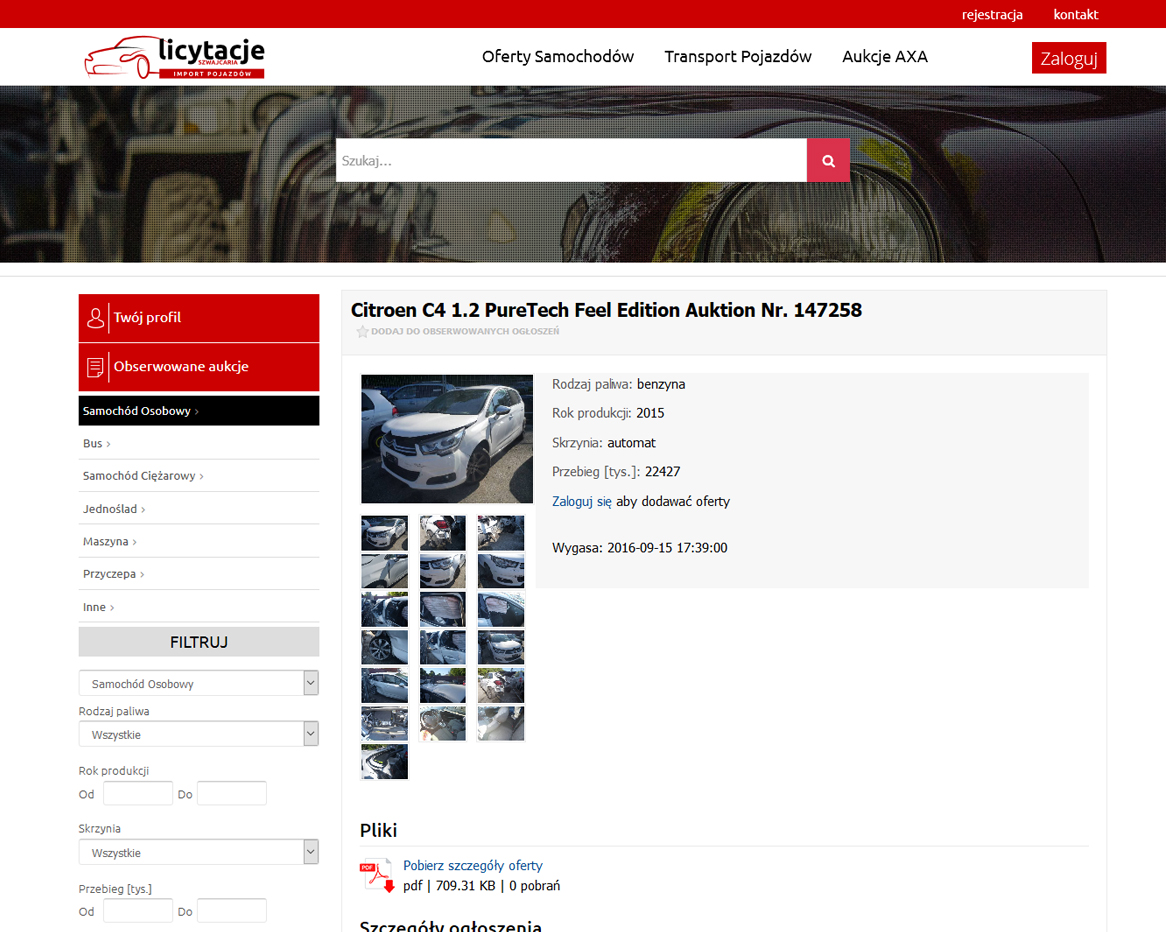
Task: Click the Obserwowane aukcje list icon
Action: click(x=95, y=367)
